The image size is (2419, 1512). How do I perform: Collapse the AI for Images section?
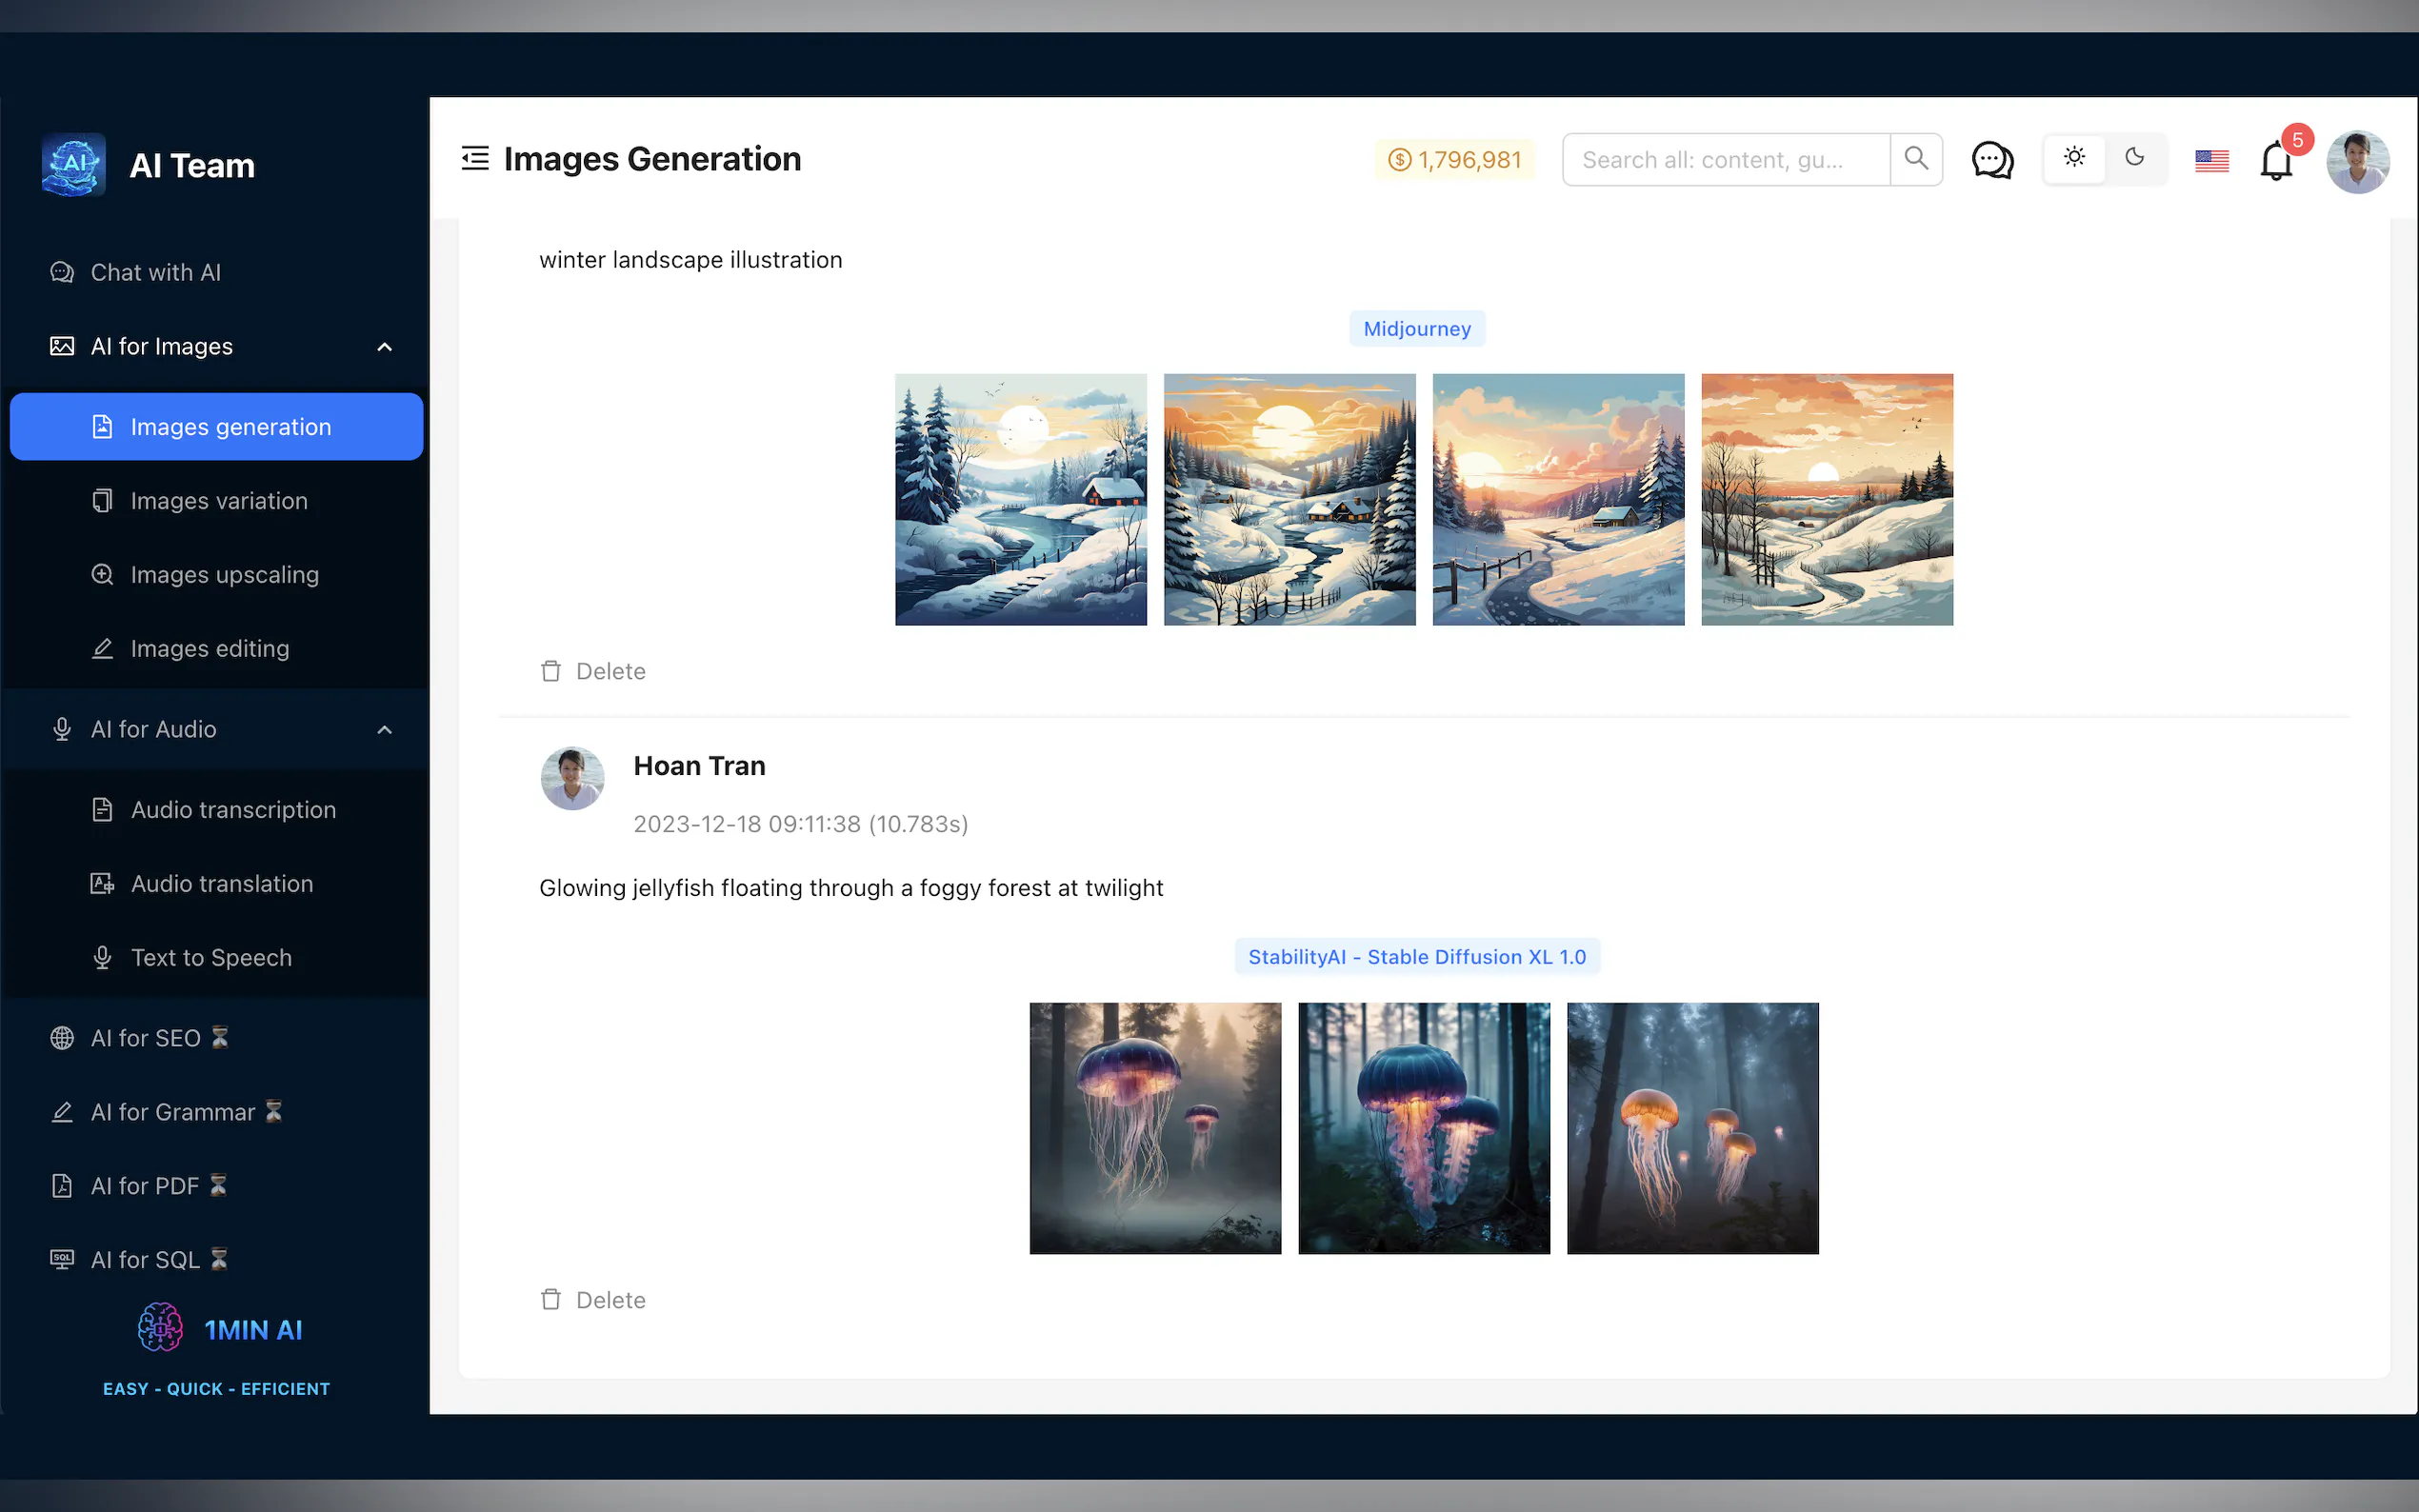coord(384,347)
